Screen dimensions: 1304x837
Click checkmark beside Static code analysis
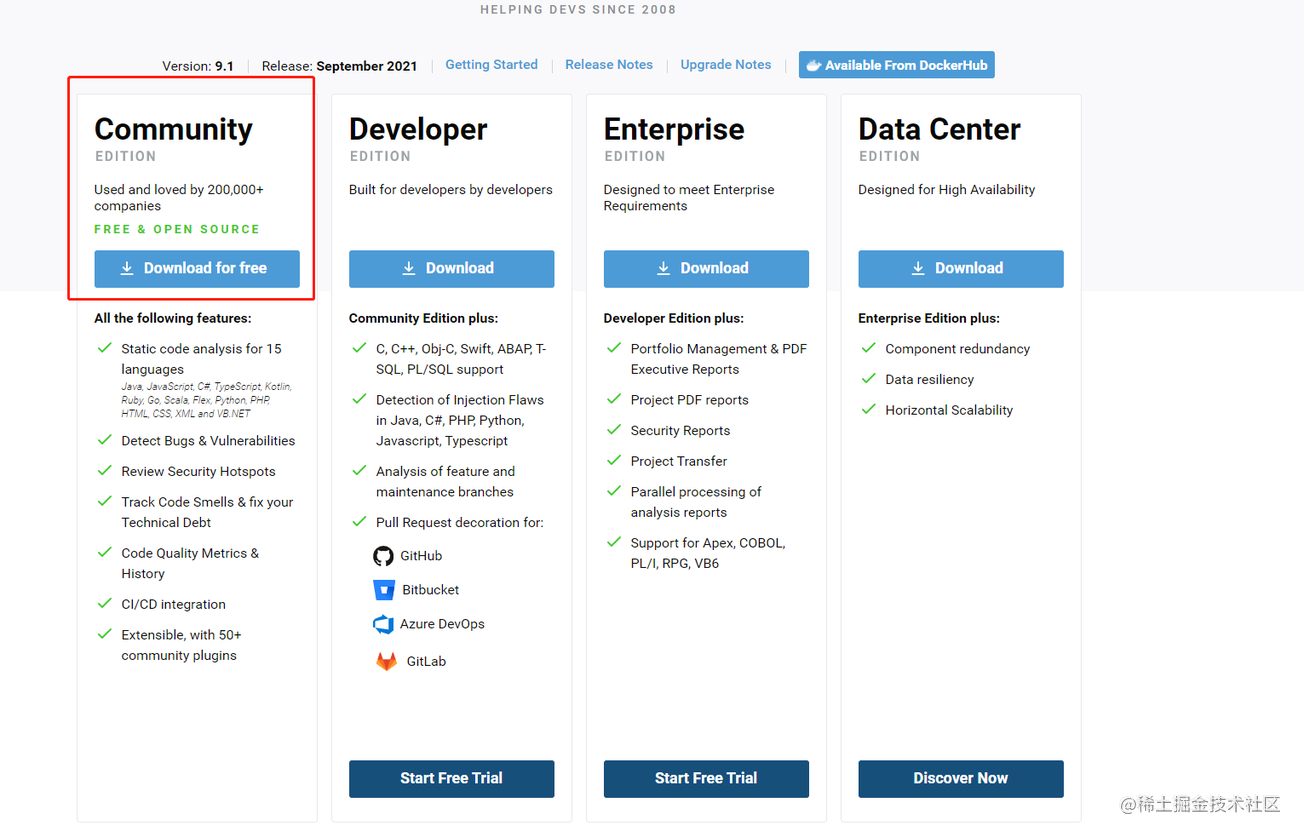[104, 348]
